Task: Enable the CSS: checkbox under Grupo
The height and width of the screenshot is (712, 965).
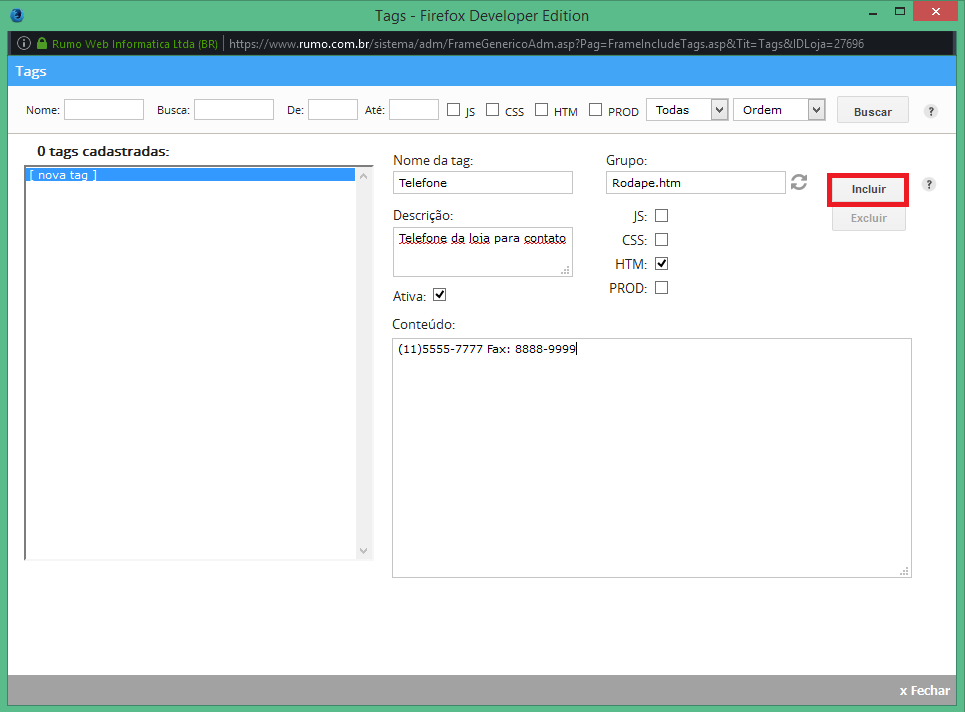Action: pos(662,239)
